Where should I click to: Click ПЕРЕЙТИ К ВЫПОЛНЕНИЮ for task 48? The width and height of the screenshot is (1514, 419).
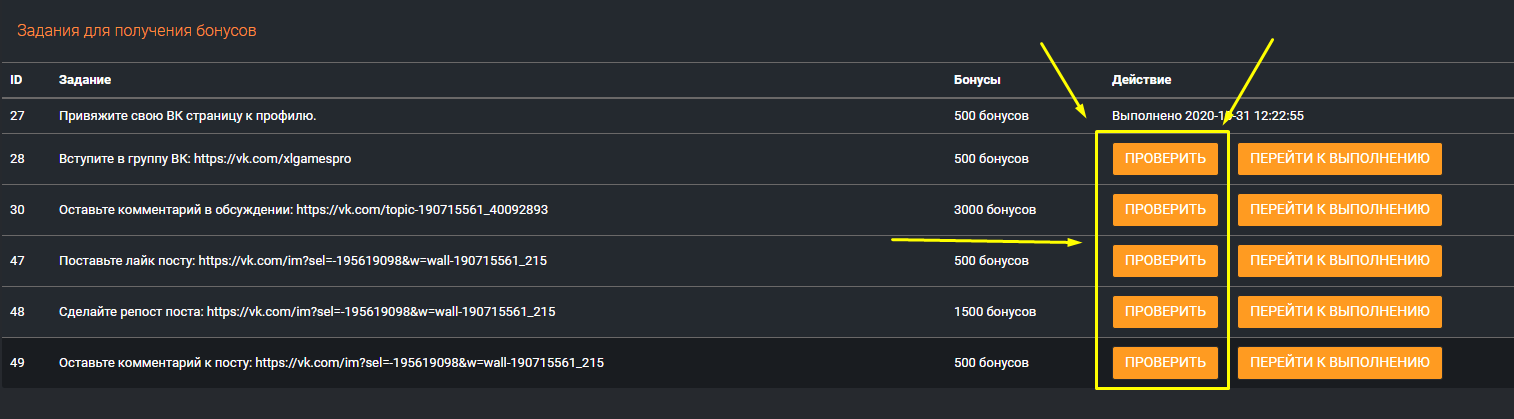1339,312
